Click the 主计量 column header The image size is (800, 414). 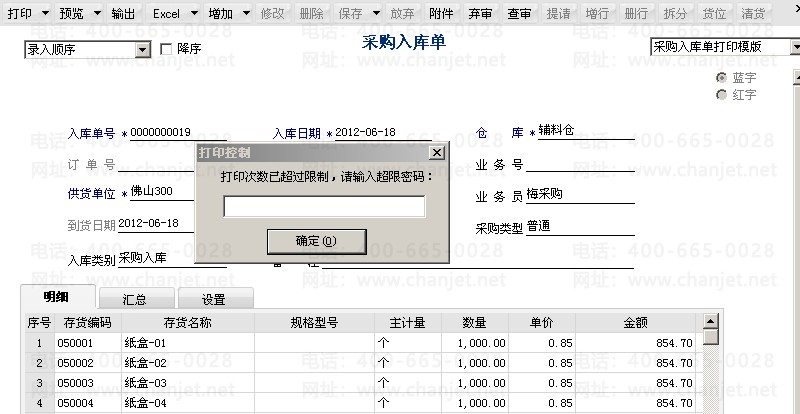(408, 323)
